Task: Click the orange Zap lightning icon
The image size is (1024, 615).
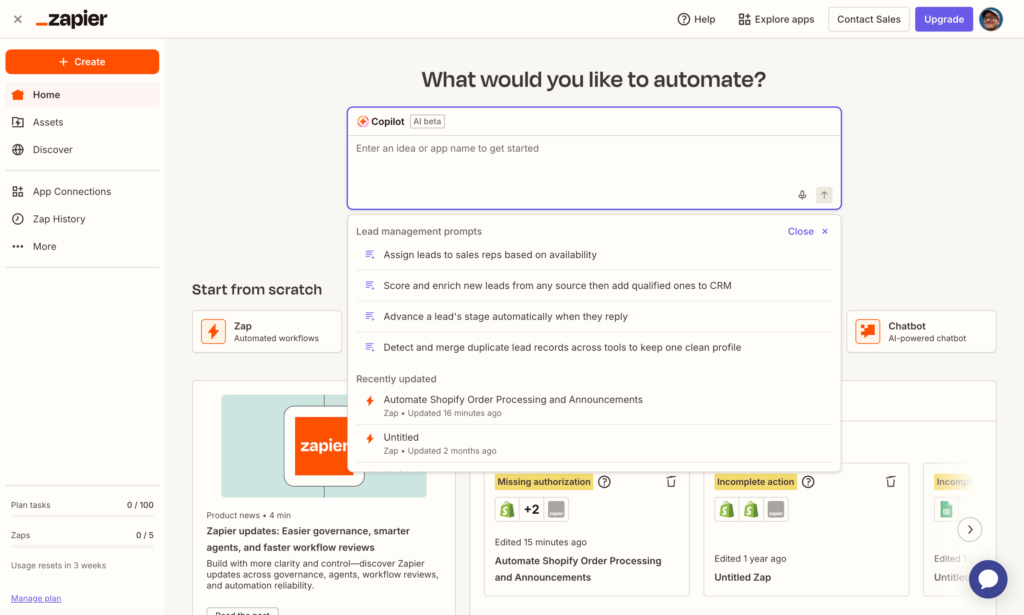Action: tap(213, 331)
